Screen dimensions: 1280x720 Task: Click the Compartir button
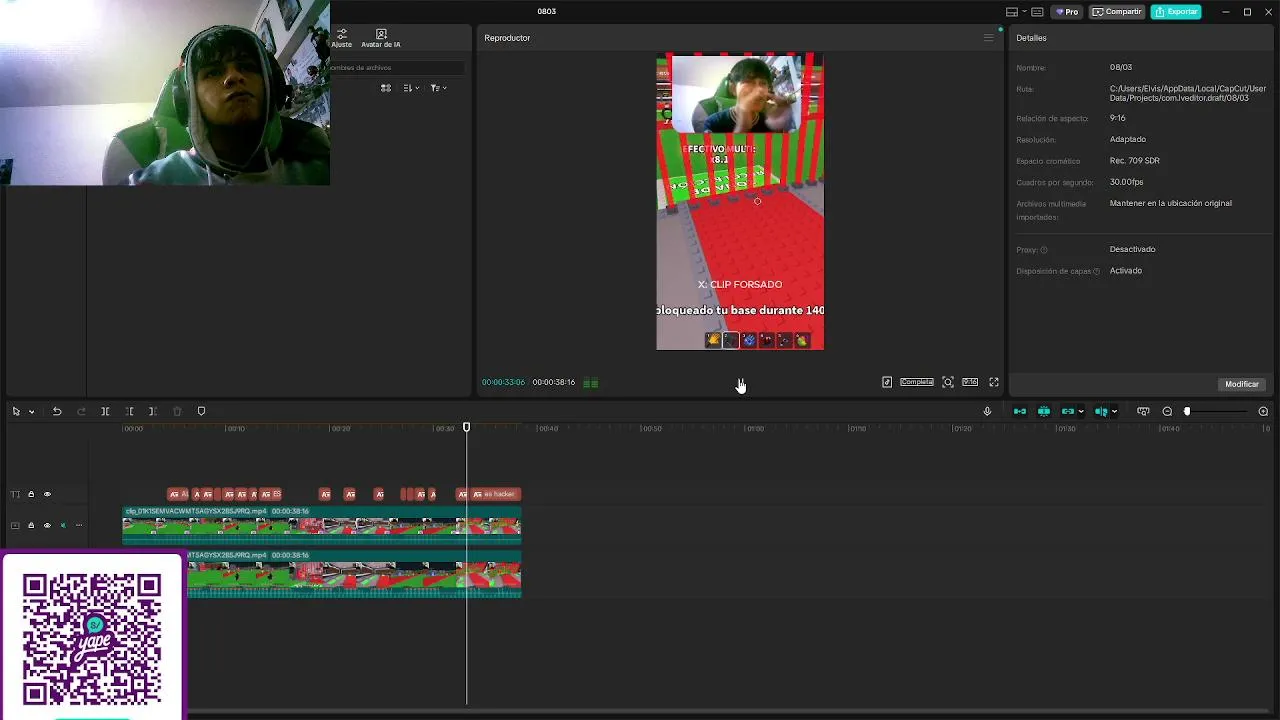coord(1117,12)
